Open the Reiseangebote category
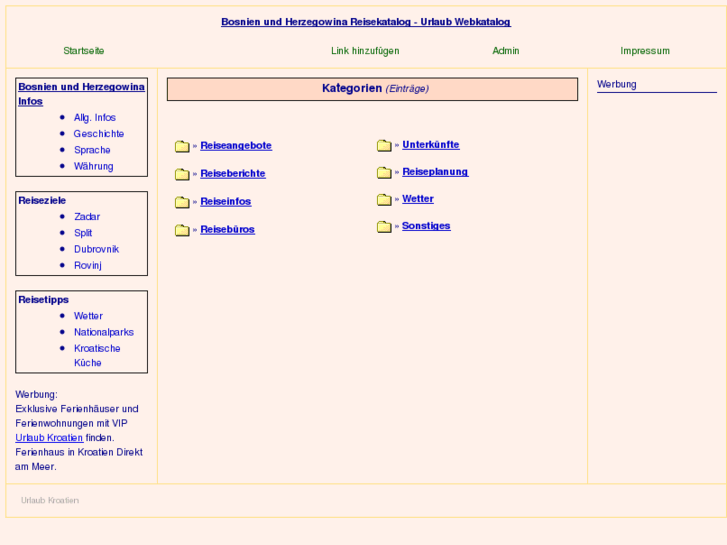 coord(236,145)
